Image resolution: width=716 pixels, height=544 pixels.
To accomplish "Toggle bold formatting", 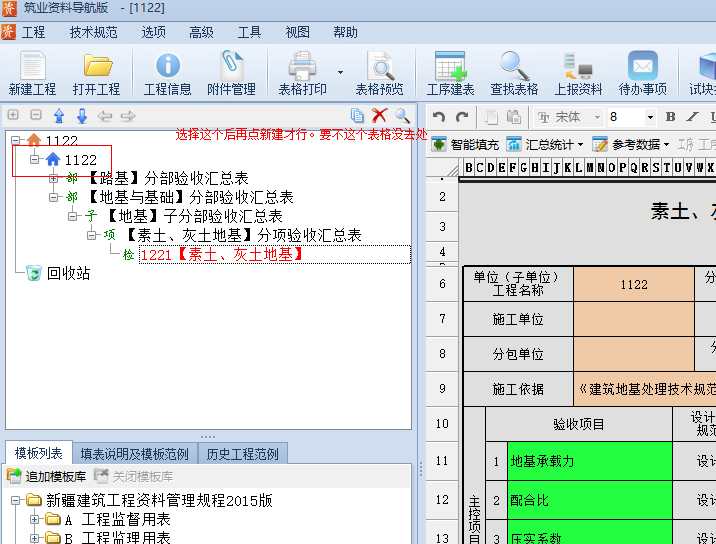I will pyautogui.click(x=669, y=117).
